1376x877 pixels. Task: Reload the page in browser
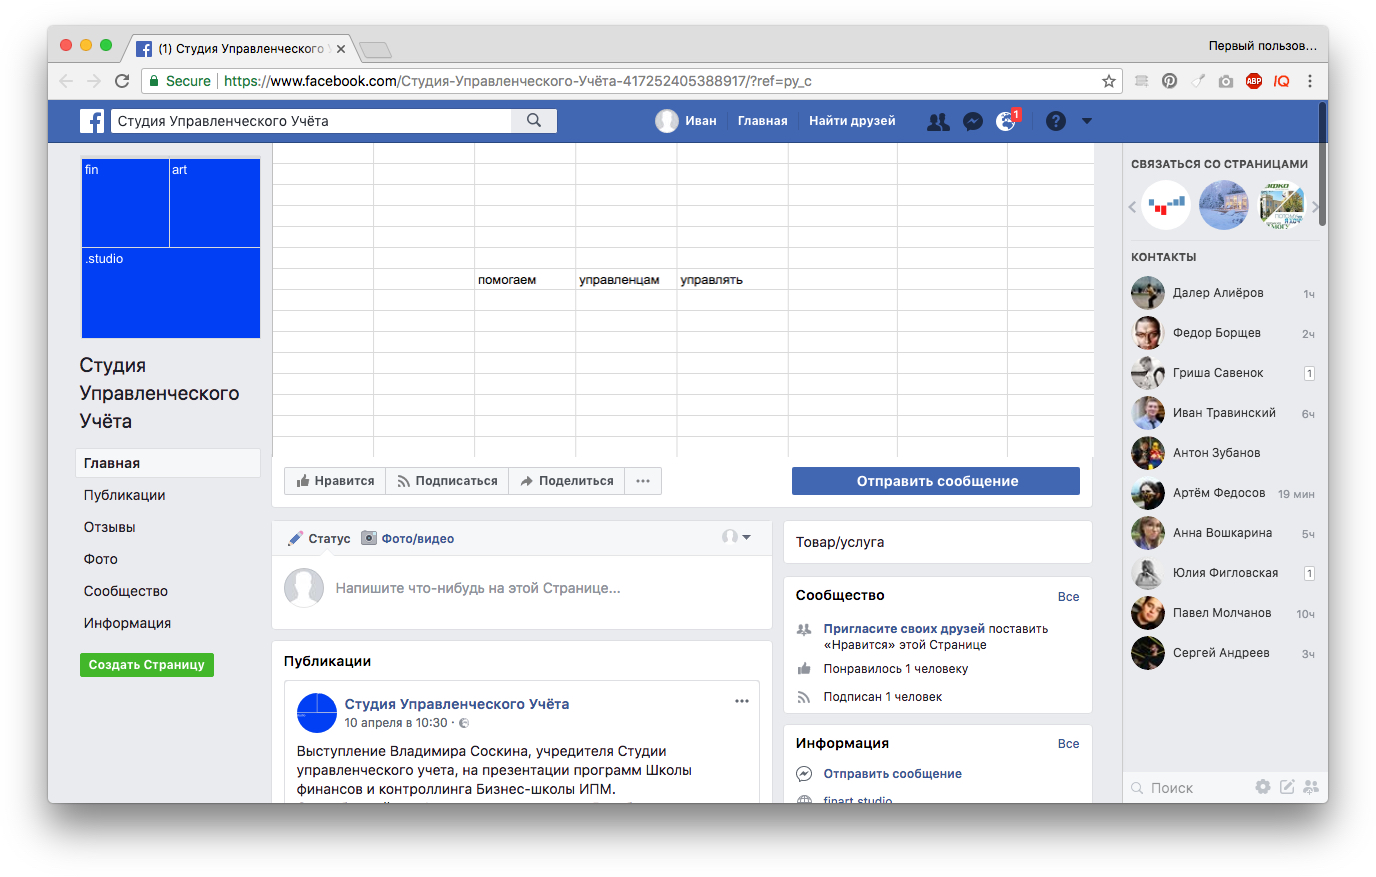coord(122,81)
